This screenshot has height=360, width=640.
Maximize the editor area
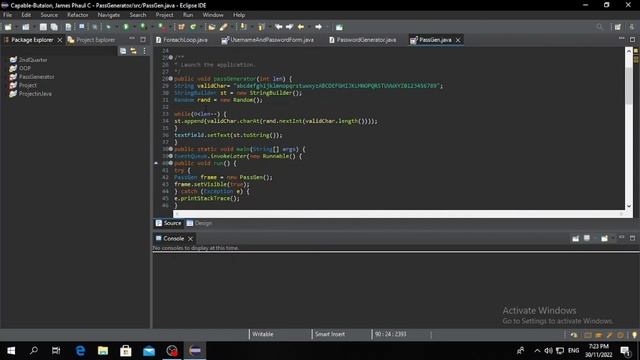coord(632,40)
